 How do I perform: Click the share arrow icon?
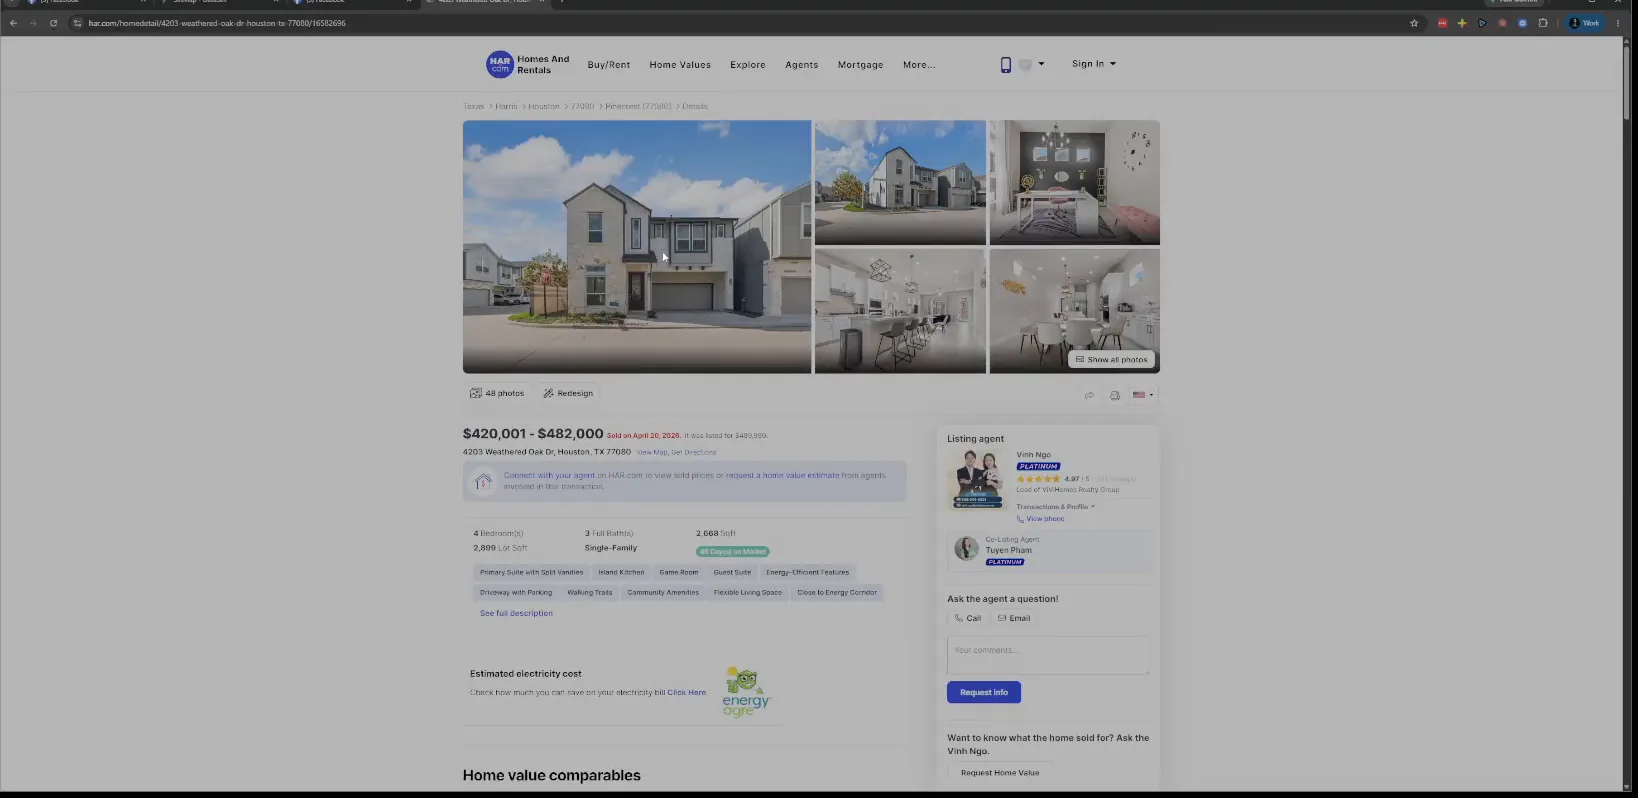1089,395
